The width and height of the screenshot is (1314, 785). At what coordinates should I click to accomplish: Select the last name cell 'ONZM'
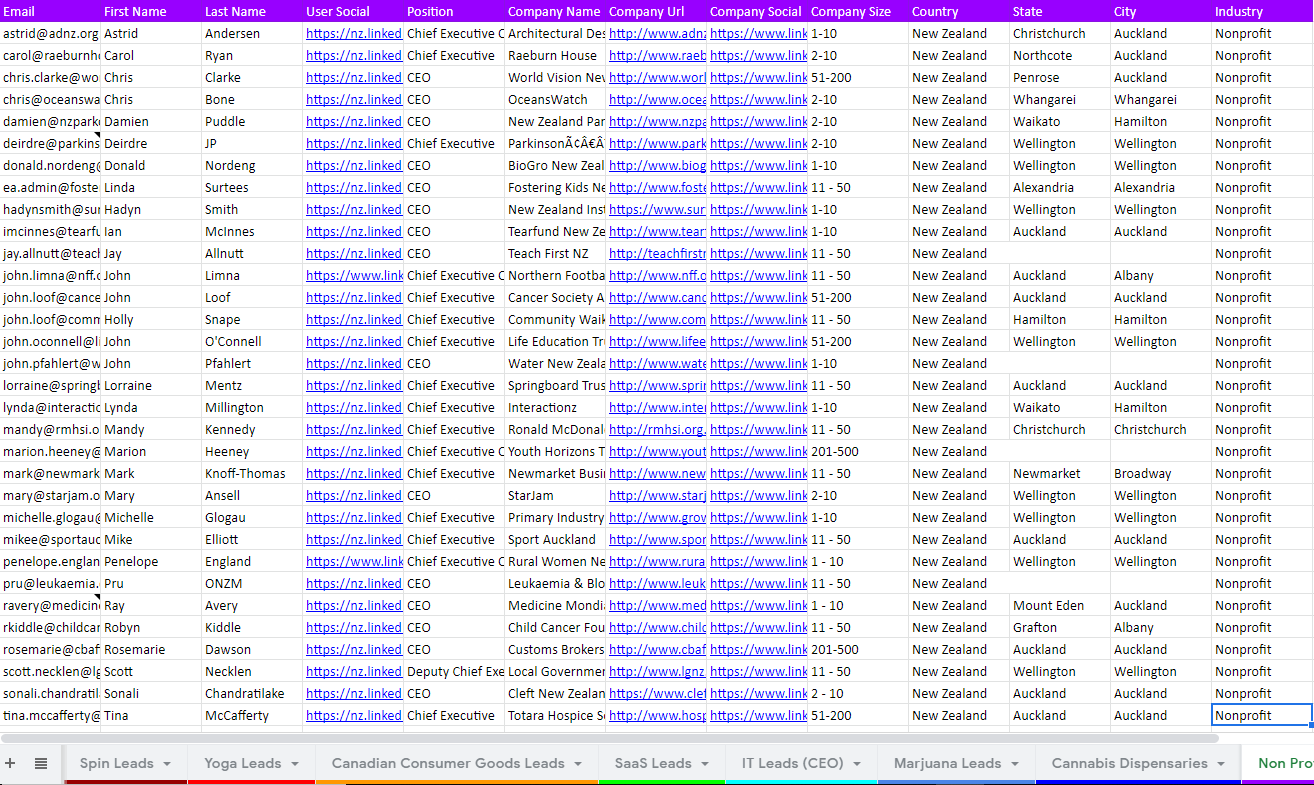pos(252,583)
